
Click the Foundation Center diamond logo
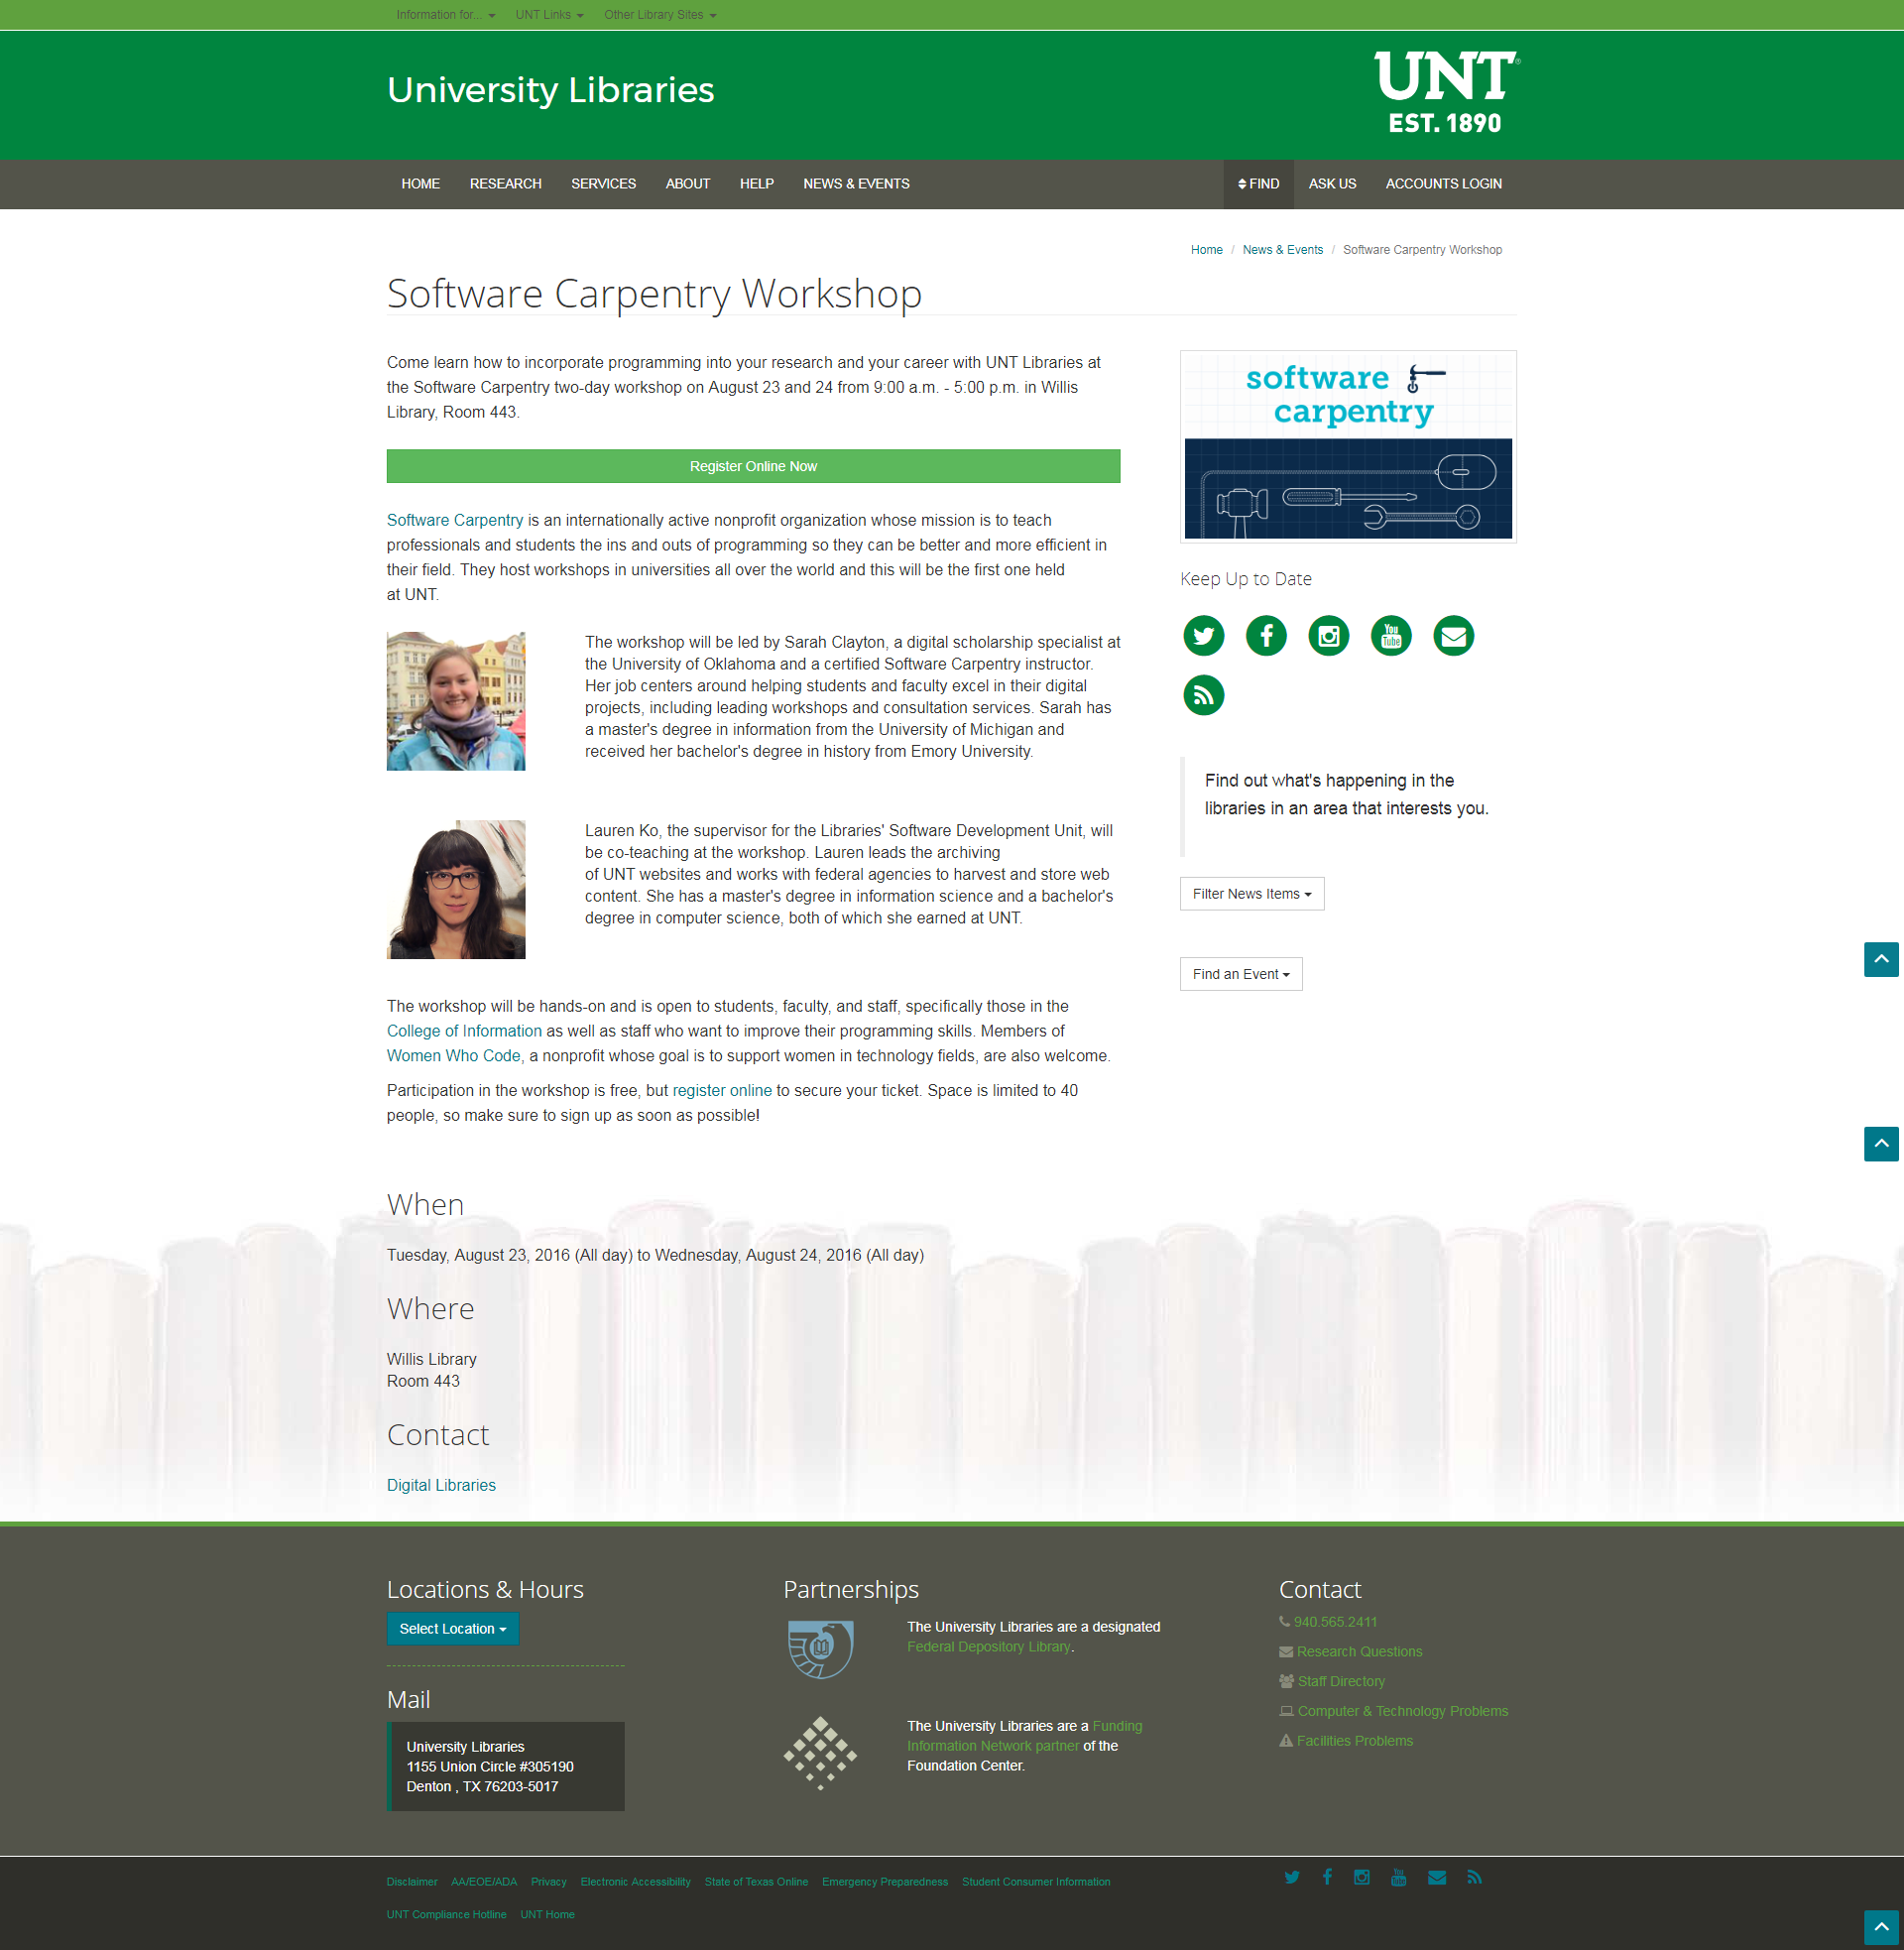(x=820, y=1752)
